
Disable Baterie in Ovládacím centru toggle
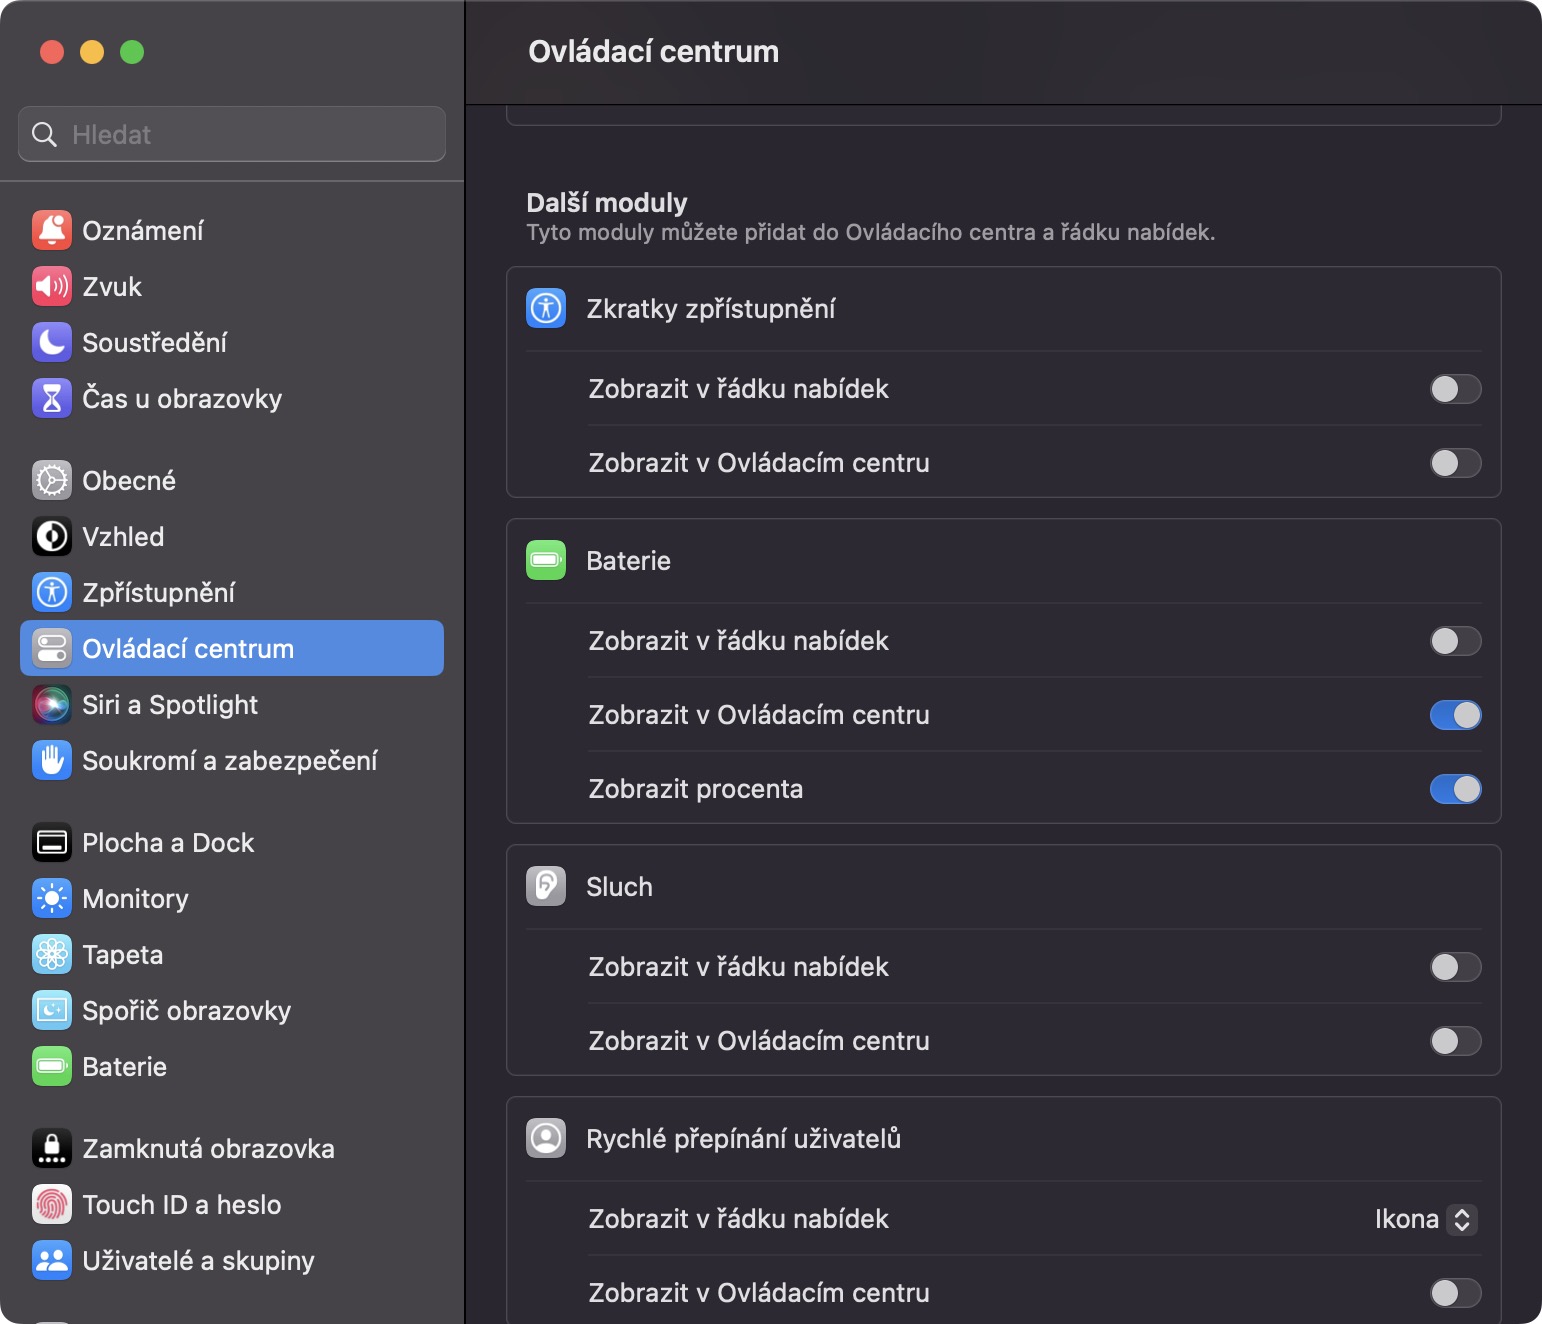(x=1455, y=715)
